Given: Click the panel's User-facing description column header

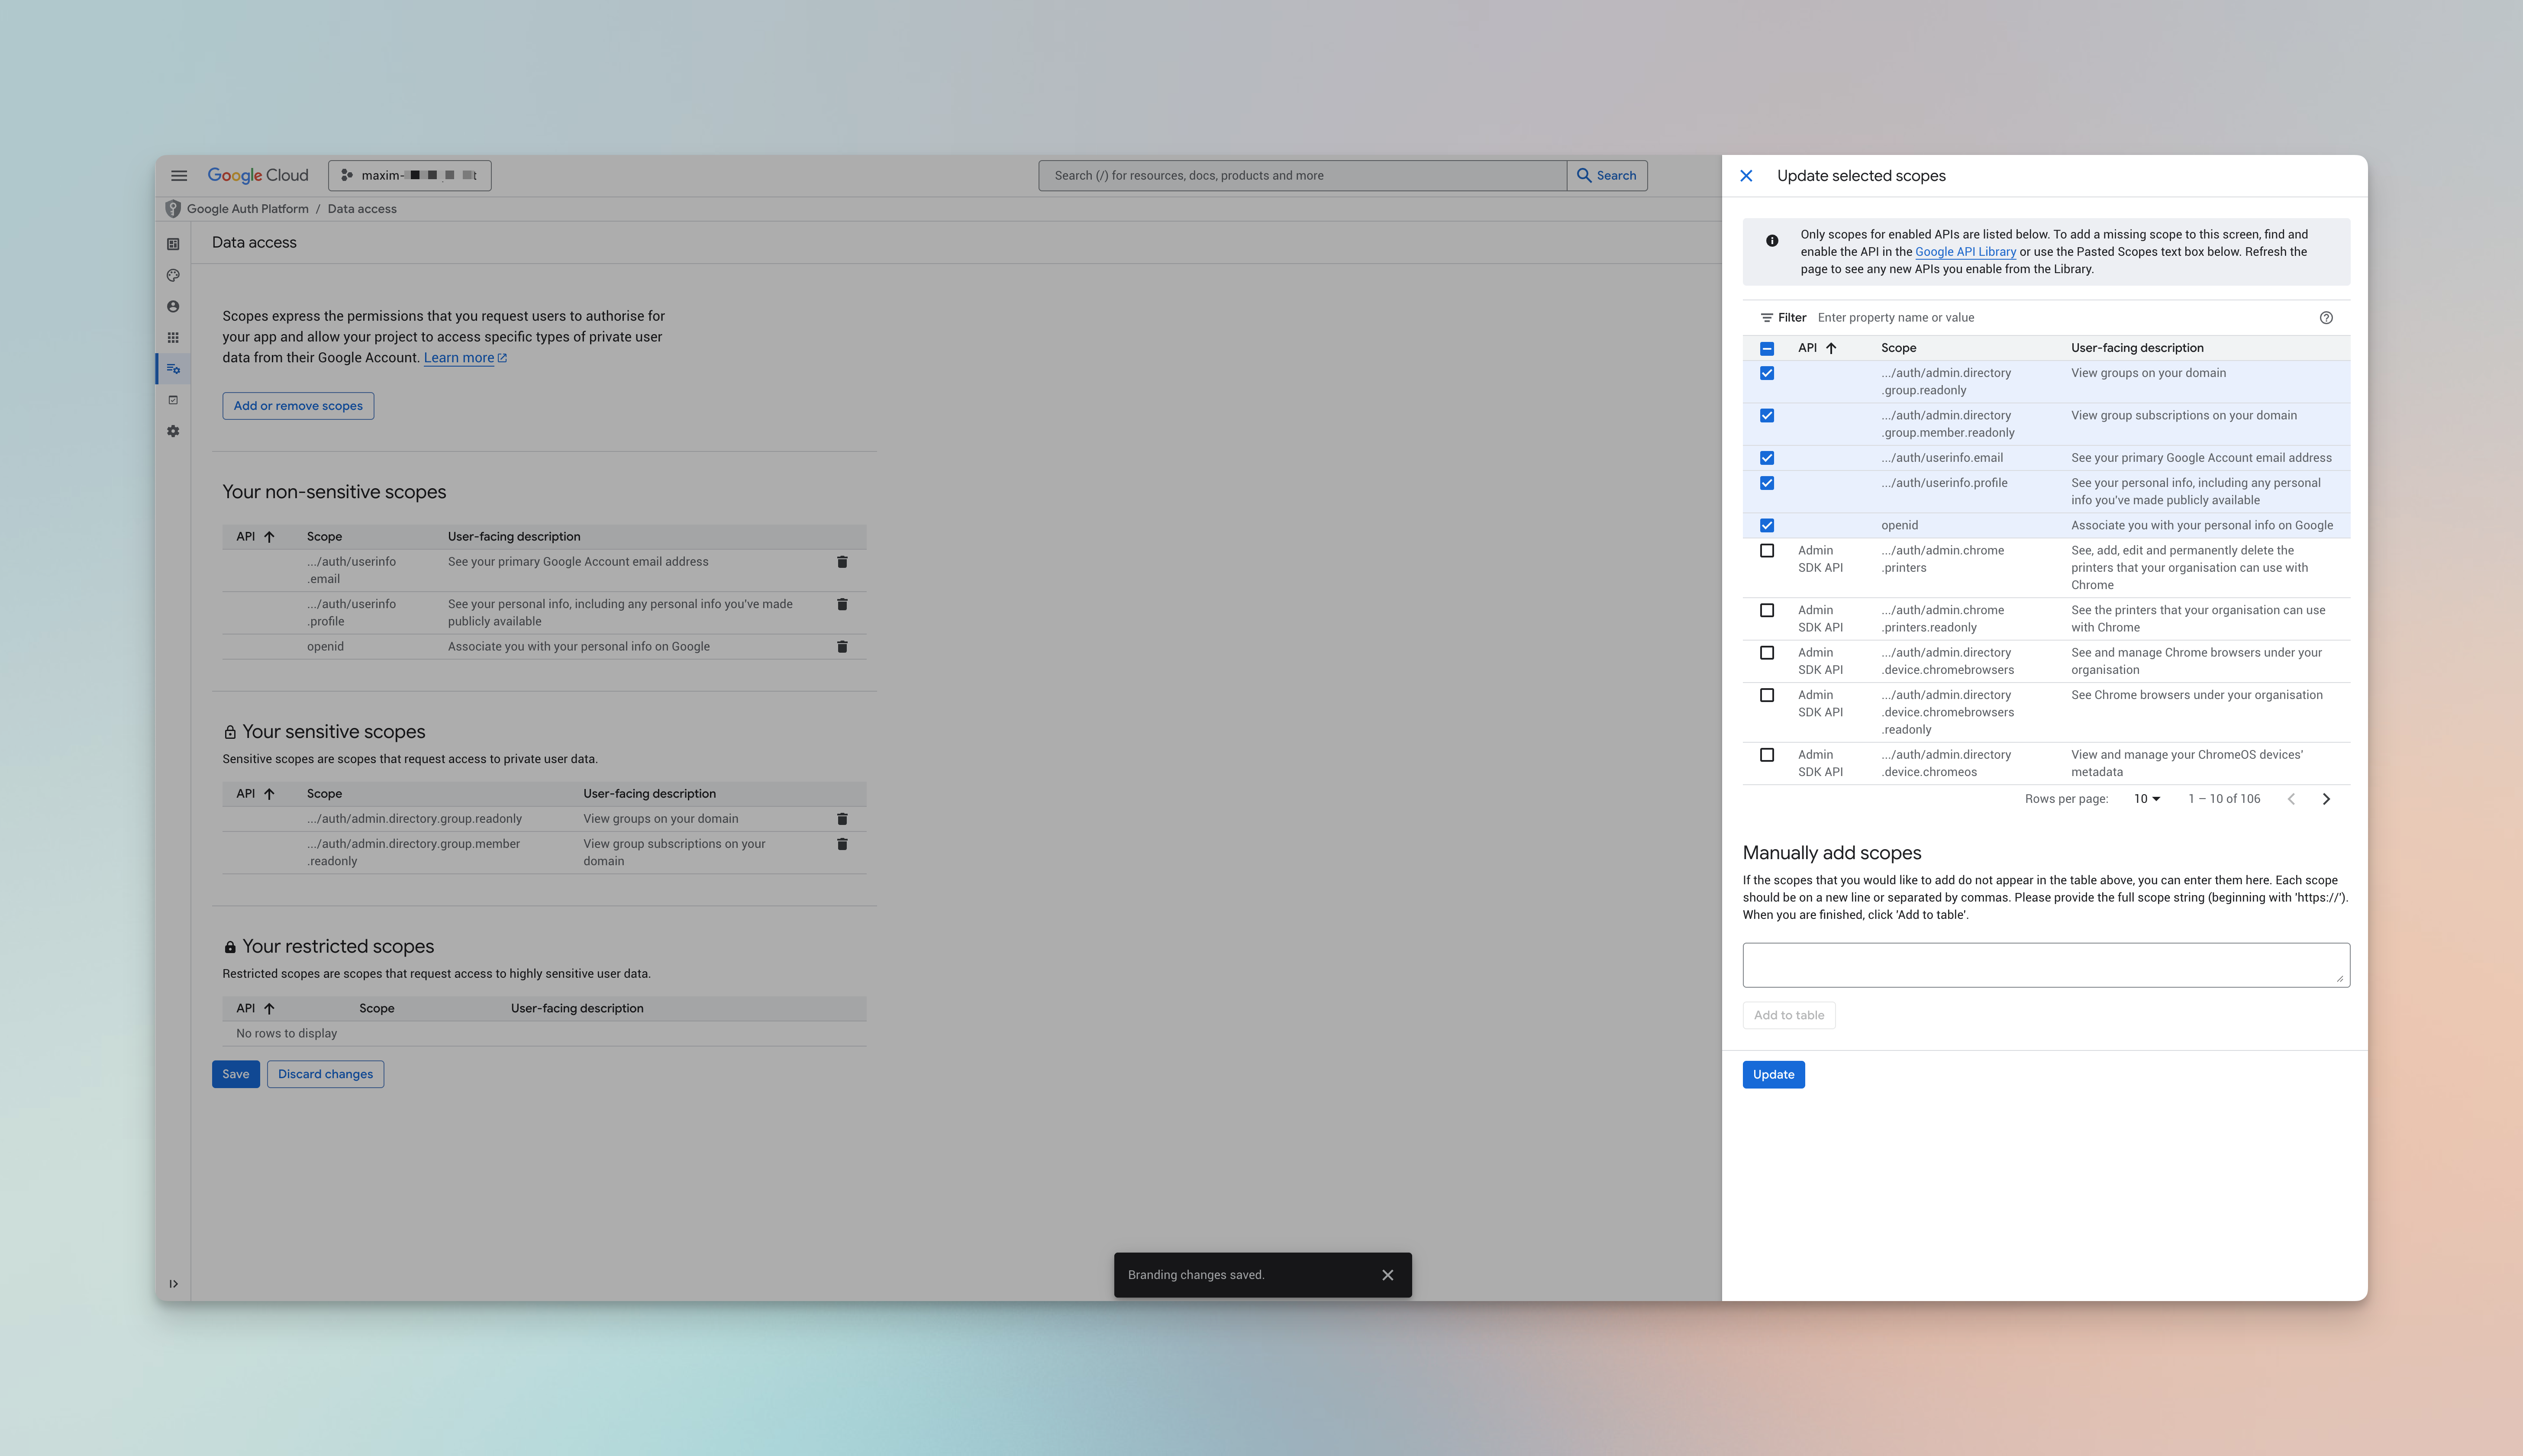Looking at the screenshot, I should [2137, 348].
